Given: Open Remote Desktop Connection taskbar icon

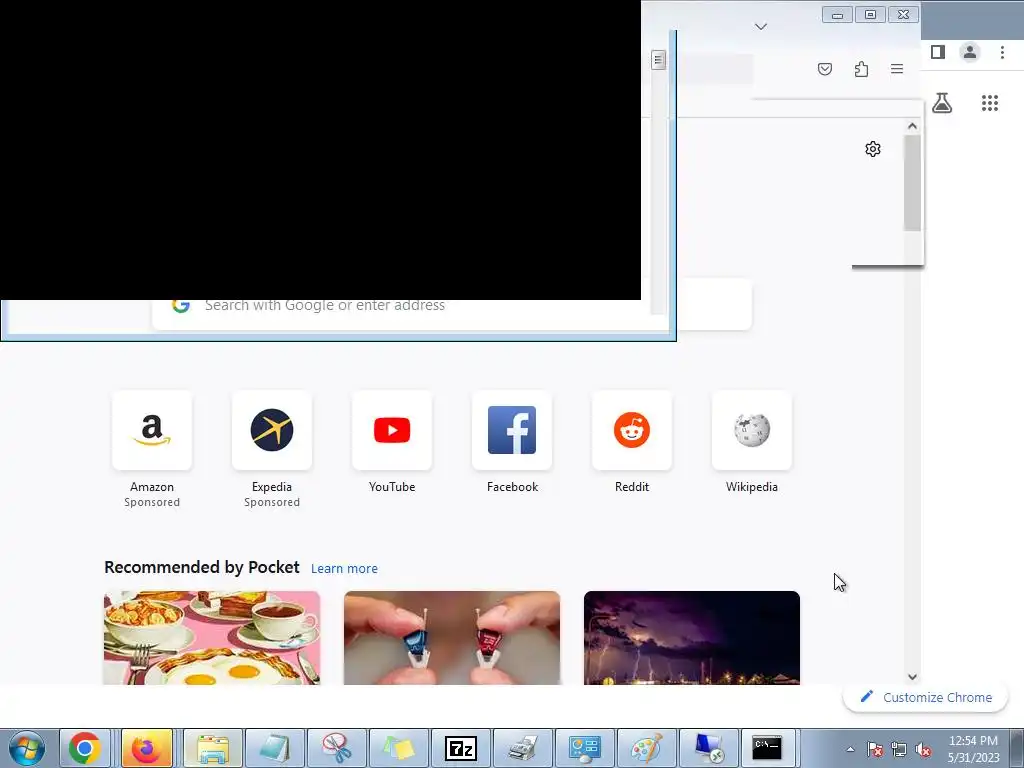Looking at the screenshot, I should click(709, 748).
